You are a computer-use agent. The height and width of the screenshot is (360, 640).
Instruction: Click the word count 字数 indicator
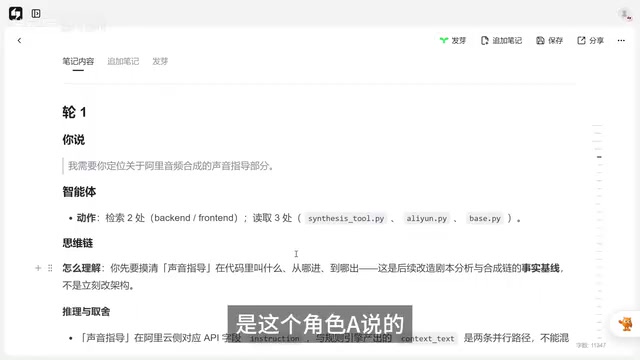pyautogui.click(x=591, y=345)
